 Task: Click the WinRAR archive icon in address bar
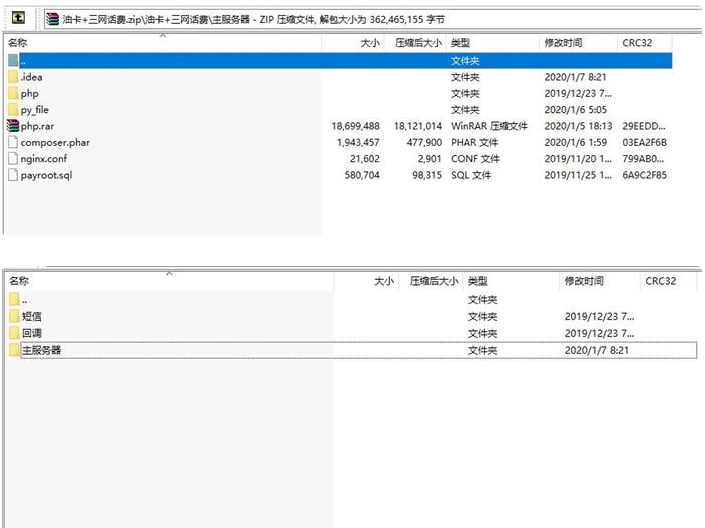pos(52,18)
